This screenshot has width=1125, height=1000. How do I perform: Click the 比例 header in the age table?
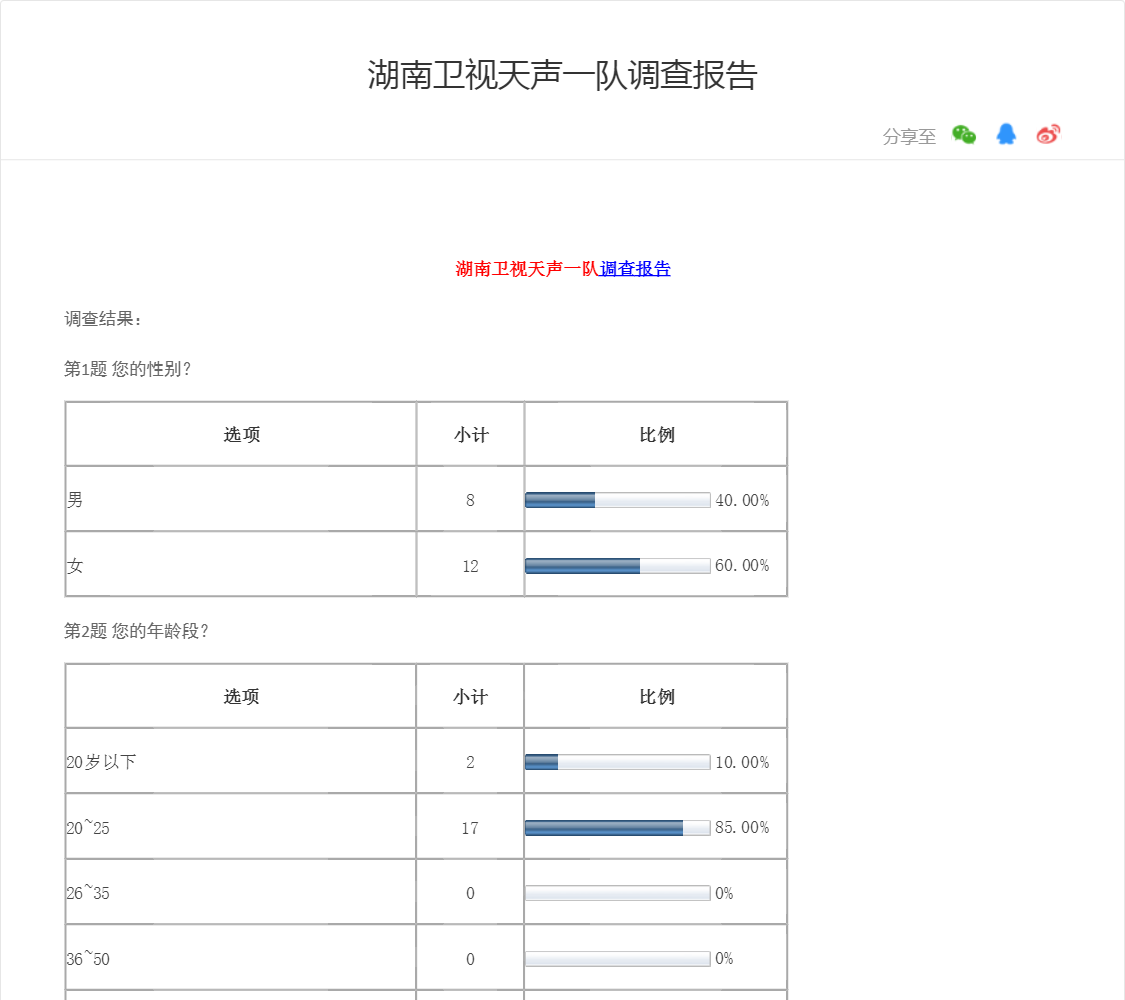coord(656,697)
